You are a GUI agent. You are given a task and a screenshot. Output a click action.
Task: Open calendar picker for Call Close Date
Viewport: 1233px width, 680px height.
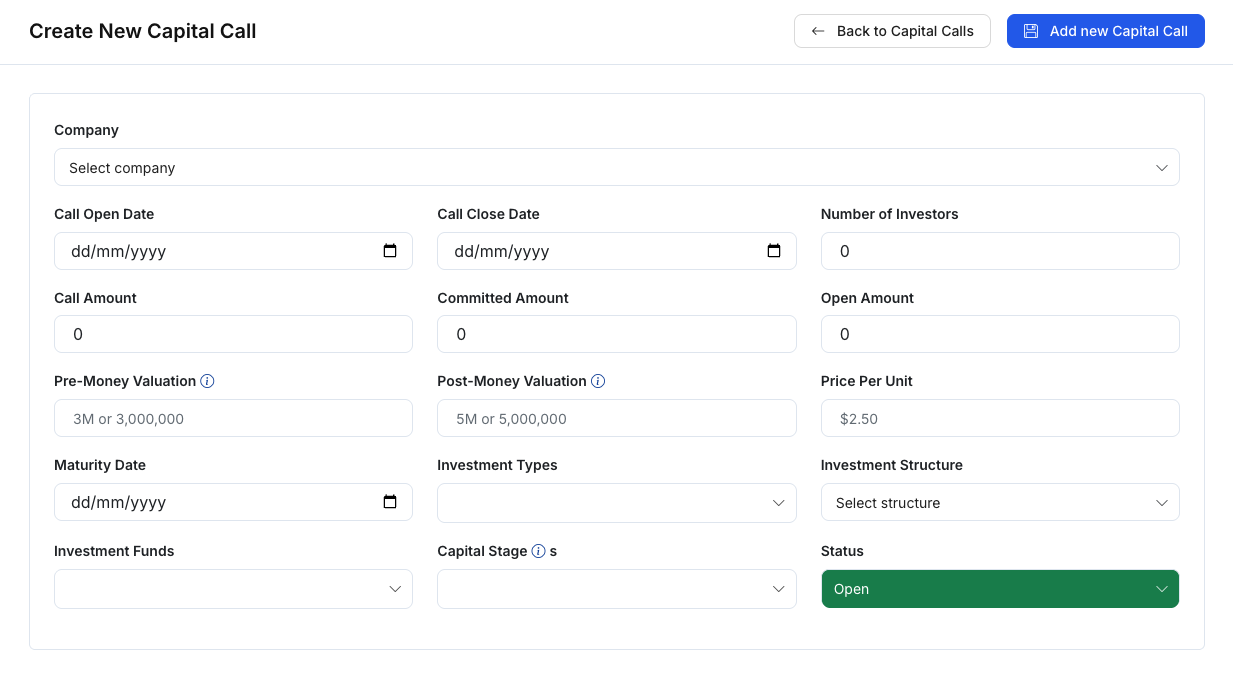point(773,251)
